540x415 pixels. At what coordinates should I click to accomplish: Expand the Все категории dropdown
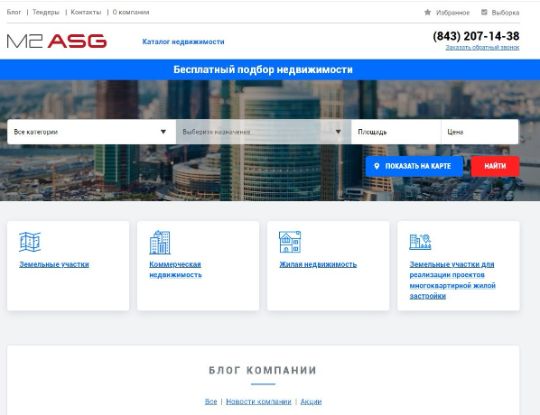click(91, 132)
